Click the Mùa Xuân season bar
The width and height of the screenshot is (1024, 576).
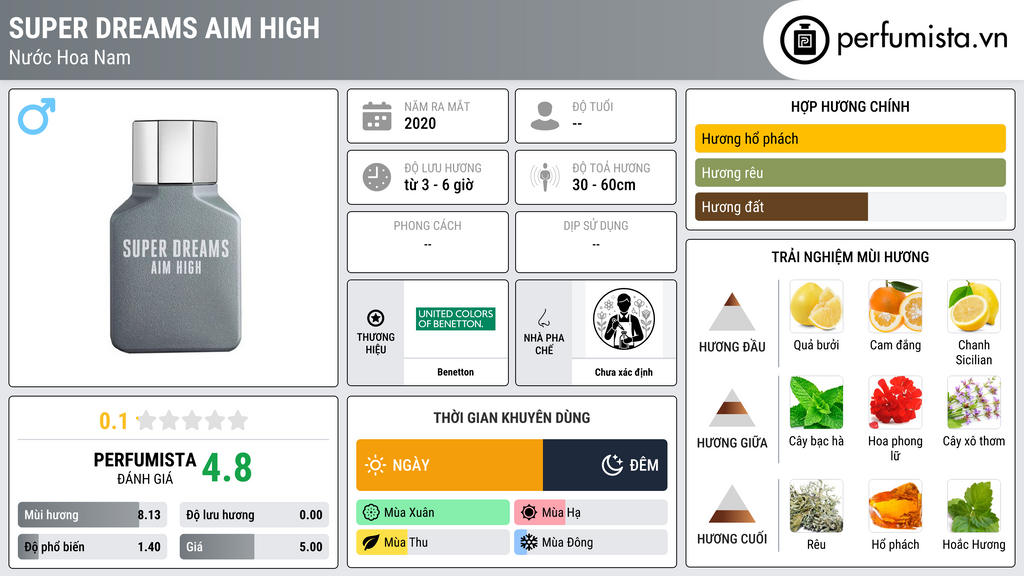[x=433, y=513]
